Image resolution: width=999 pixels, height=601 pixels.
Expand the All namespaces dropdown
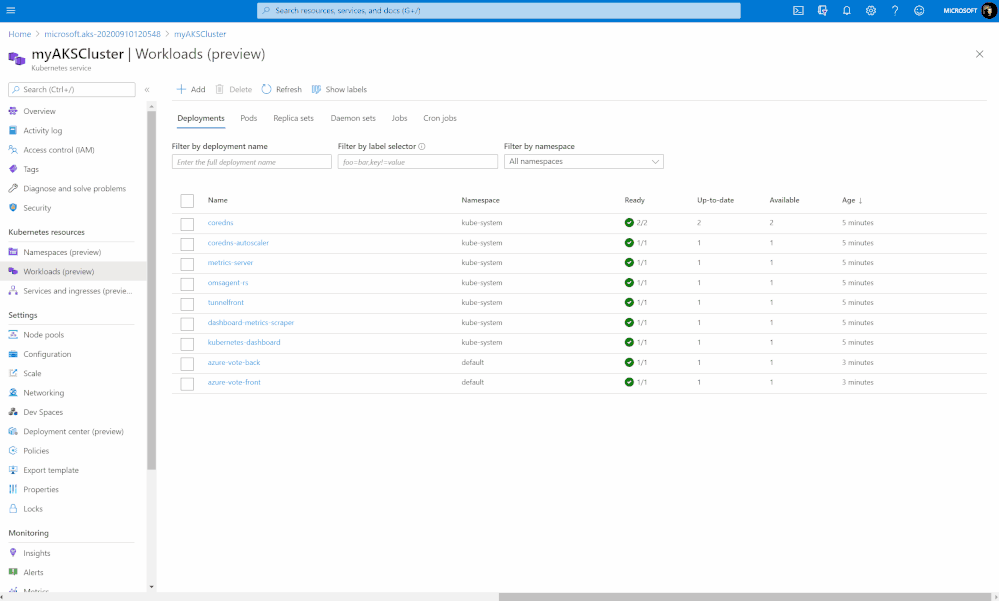(584, 162)
